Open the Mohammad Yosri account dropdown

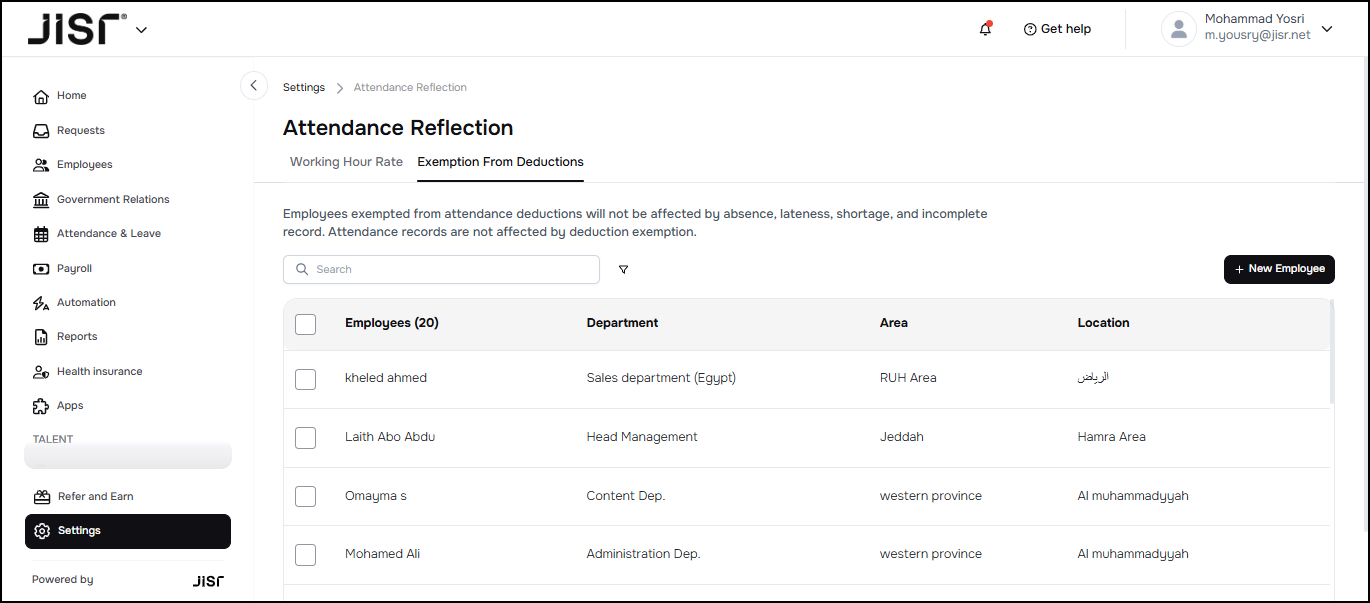pos(1327,29)
